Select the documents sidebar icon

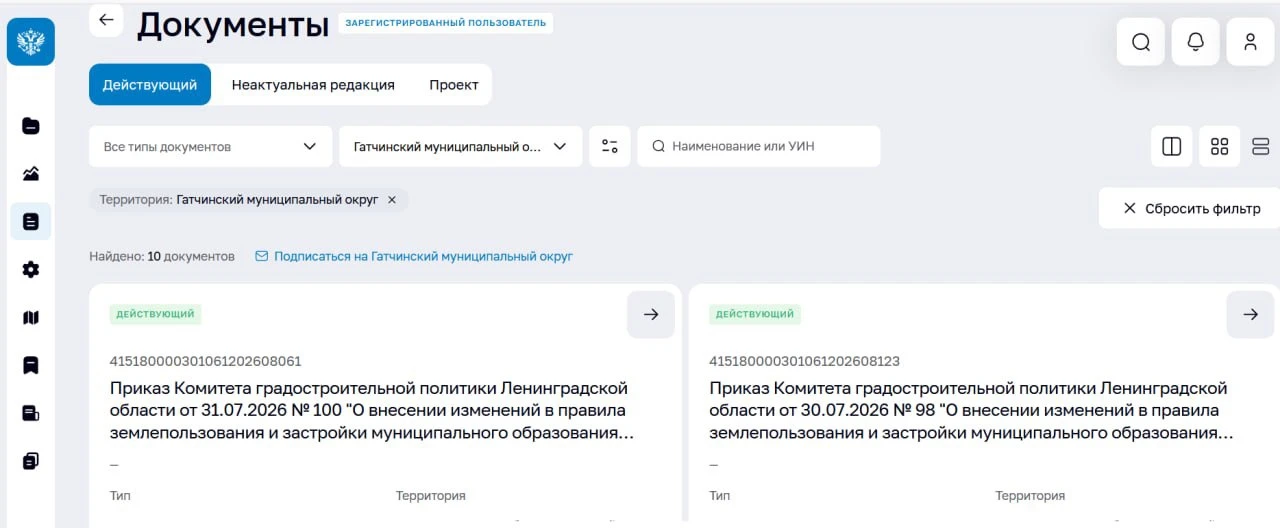click(31, 221)
